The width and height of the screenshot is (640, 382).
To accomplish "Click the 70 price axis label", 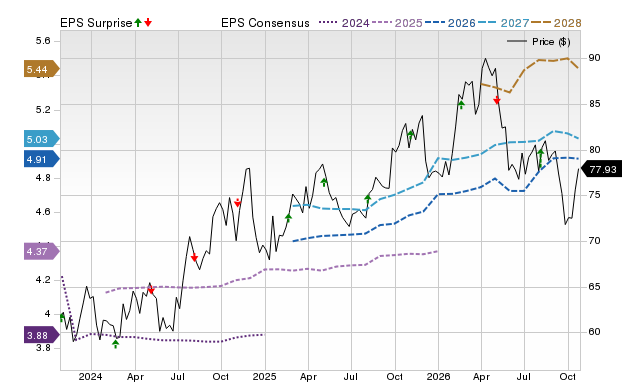I will [594, 241].
